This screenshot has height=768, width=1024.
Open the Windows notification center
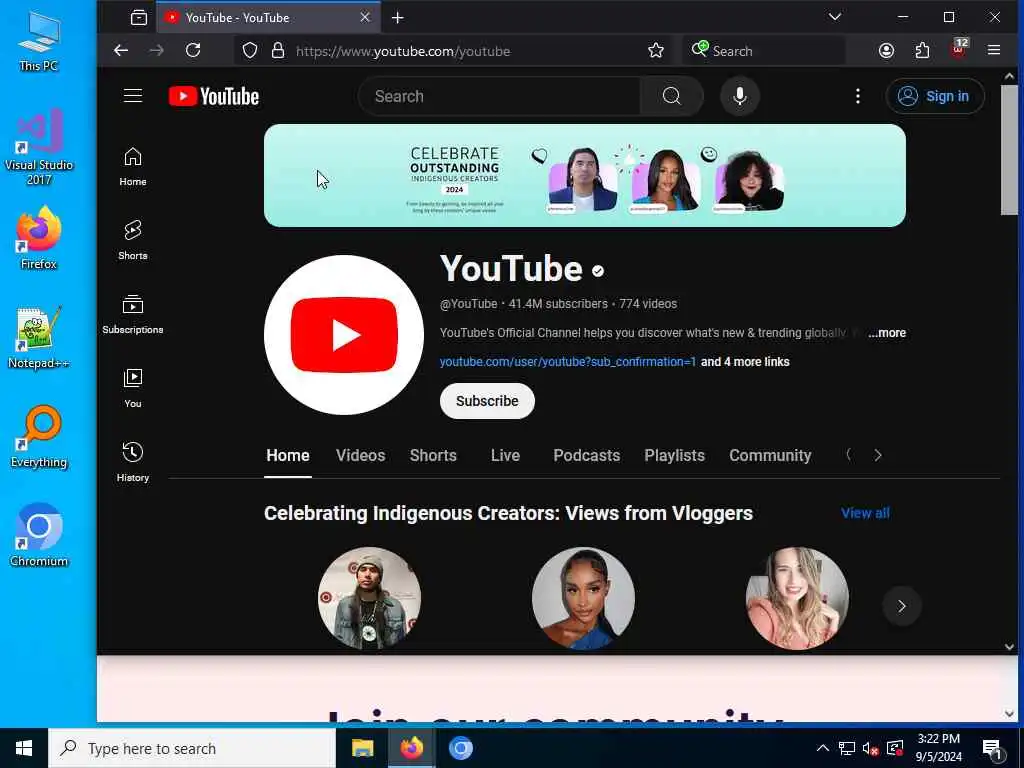993,750
